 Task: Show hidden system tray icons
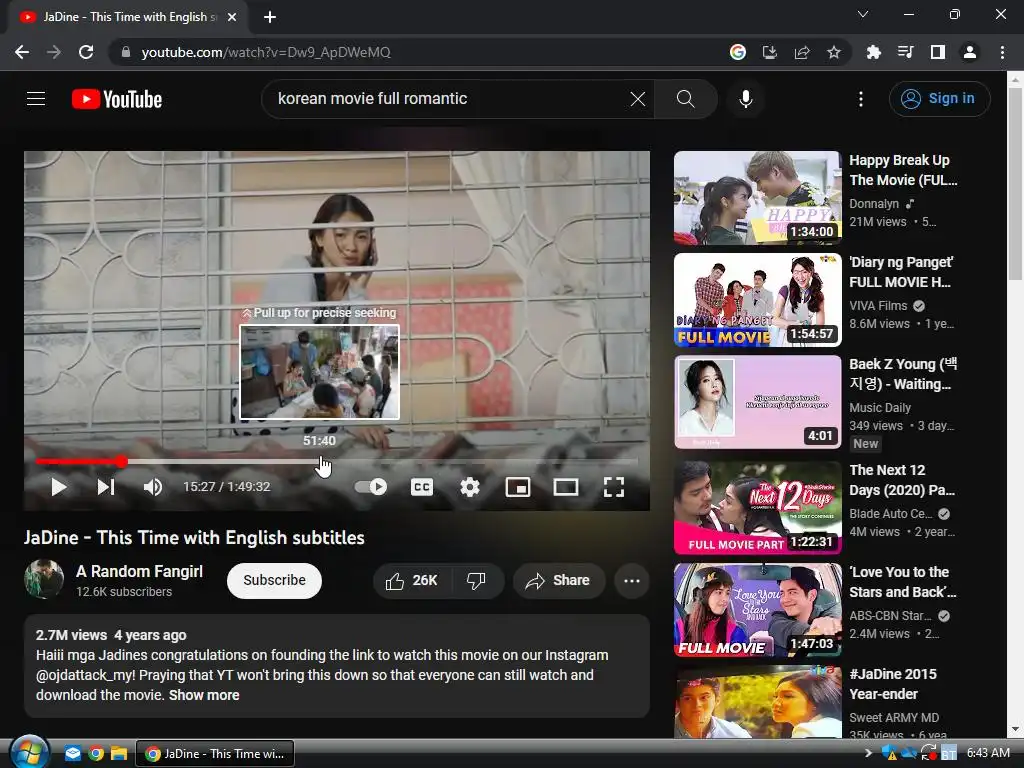(868, 753)
